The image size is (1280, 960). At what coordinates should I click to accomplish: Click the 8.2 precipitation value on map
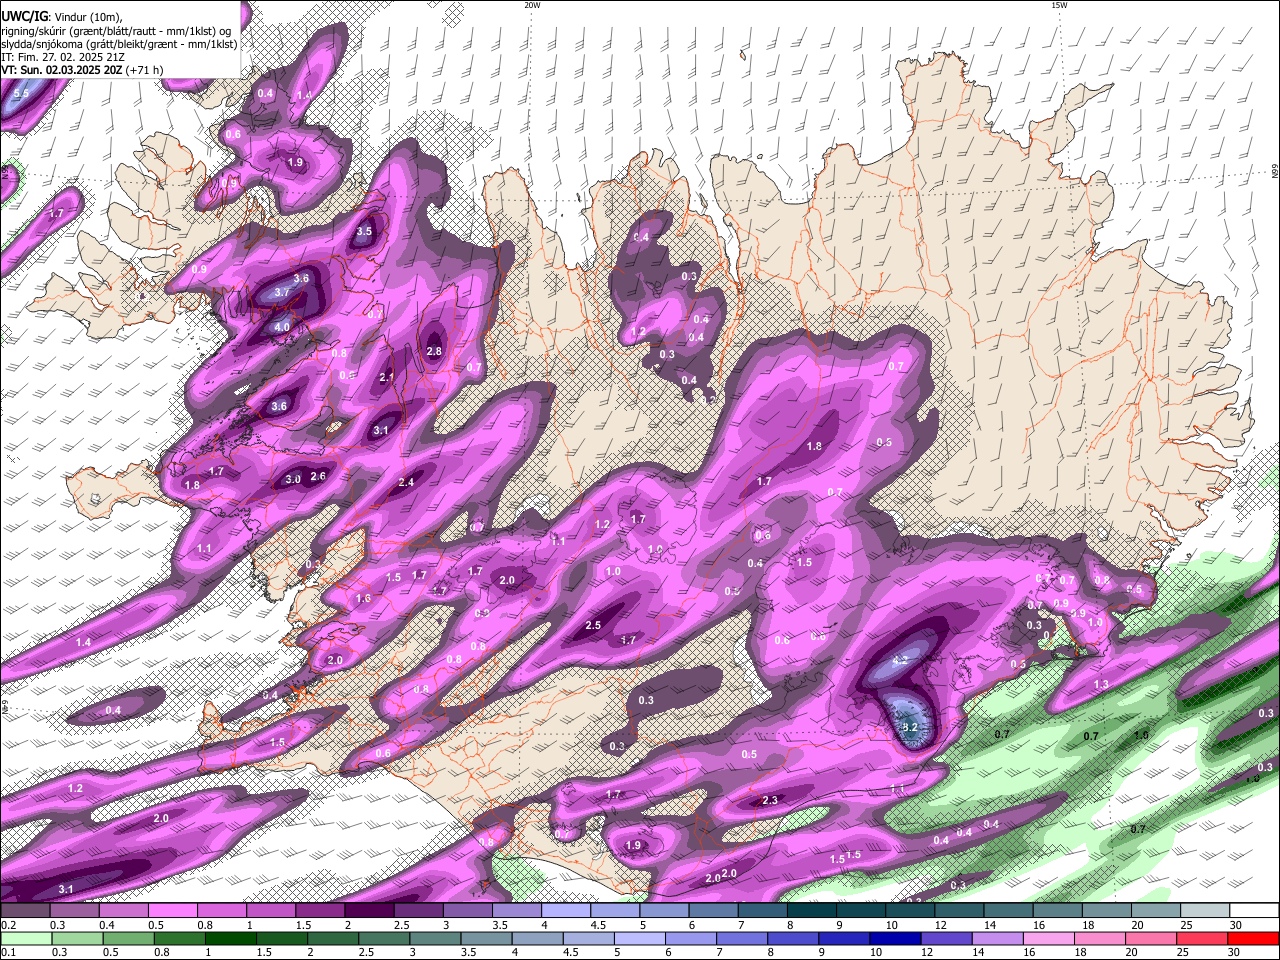[x=910, y=727]
